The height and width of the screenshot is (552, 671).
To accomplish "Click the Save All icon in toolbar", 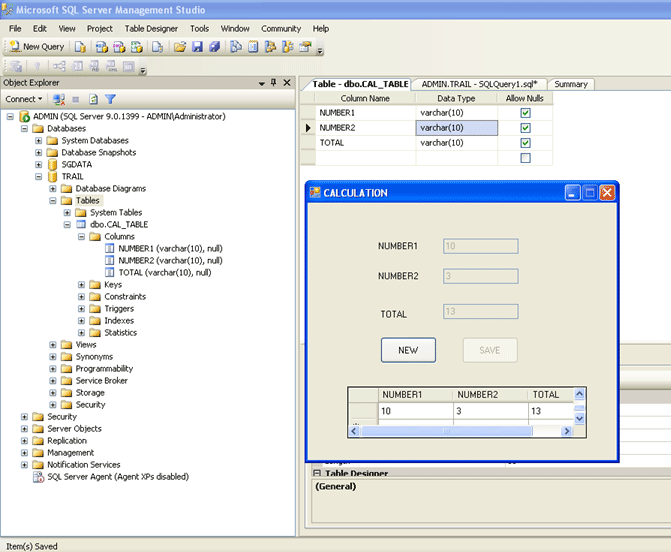I will click(x=214, y=47).
